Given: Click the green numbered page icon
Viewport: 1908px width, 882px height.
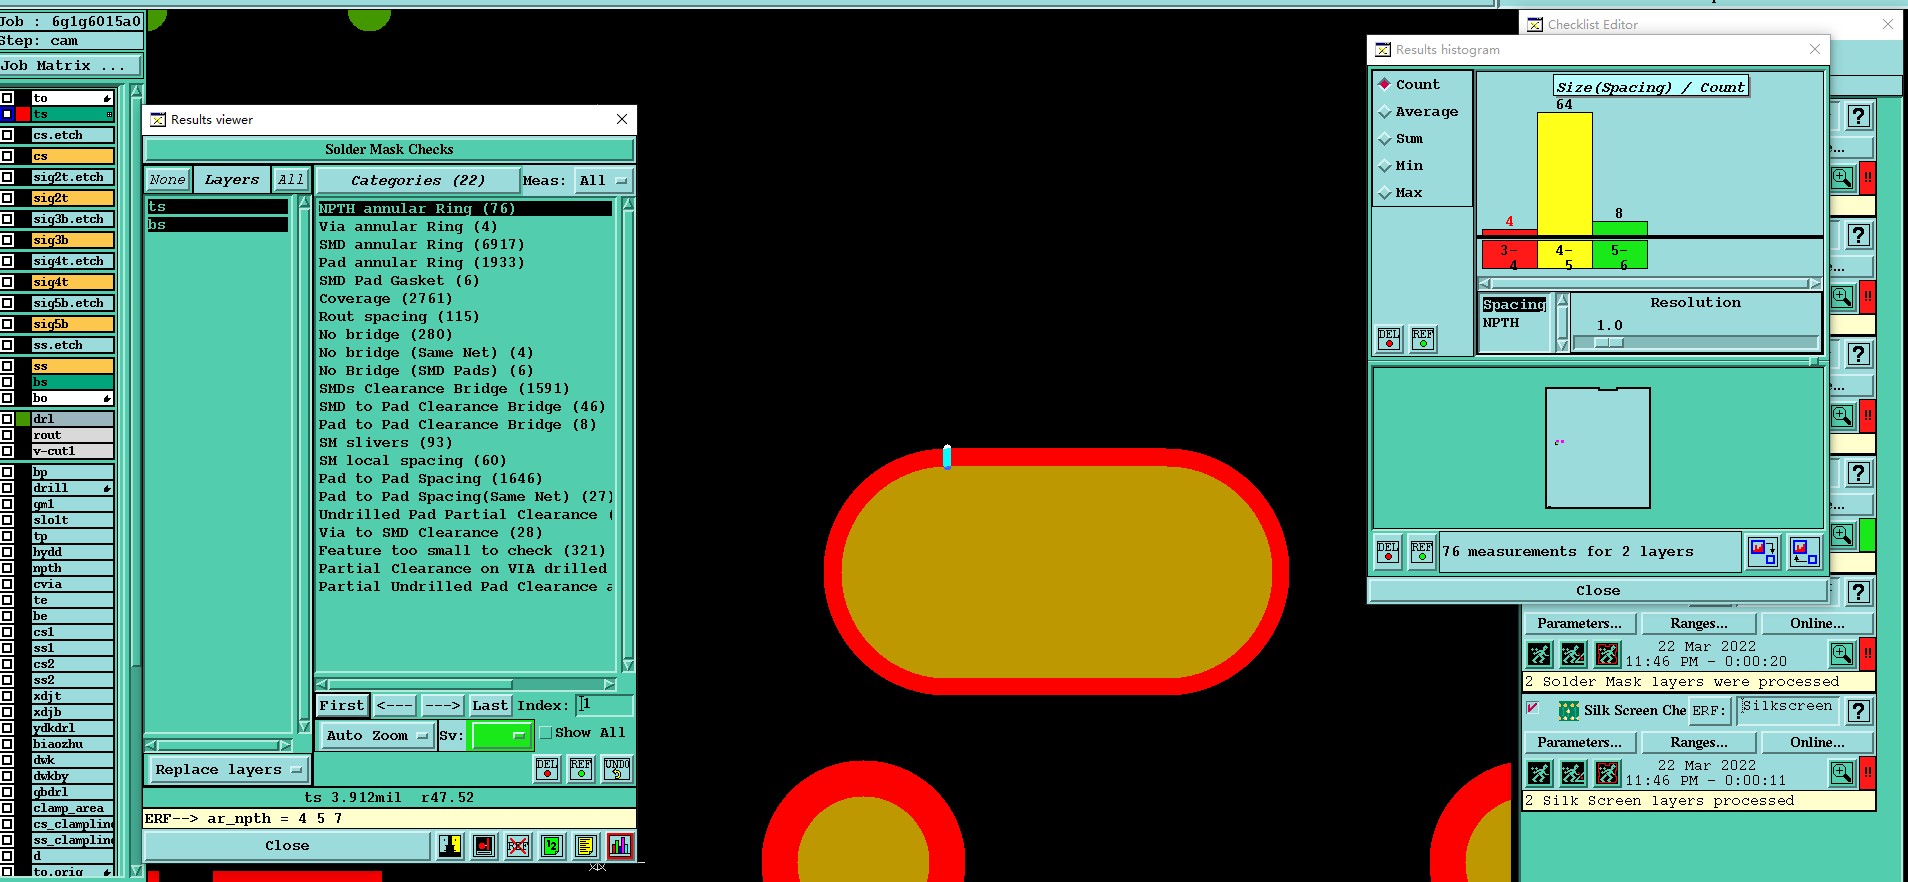Looking at the screenshot, I should coord(552,846).
